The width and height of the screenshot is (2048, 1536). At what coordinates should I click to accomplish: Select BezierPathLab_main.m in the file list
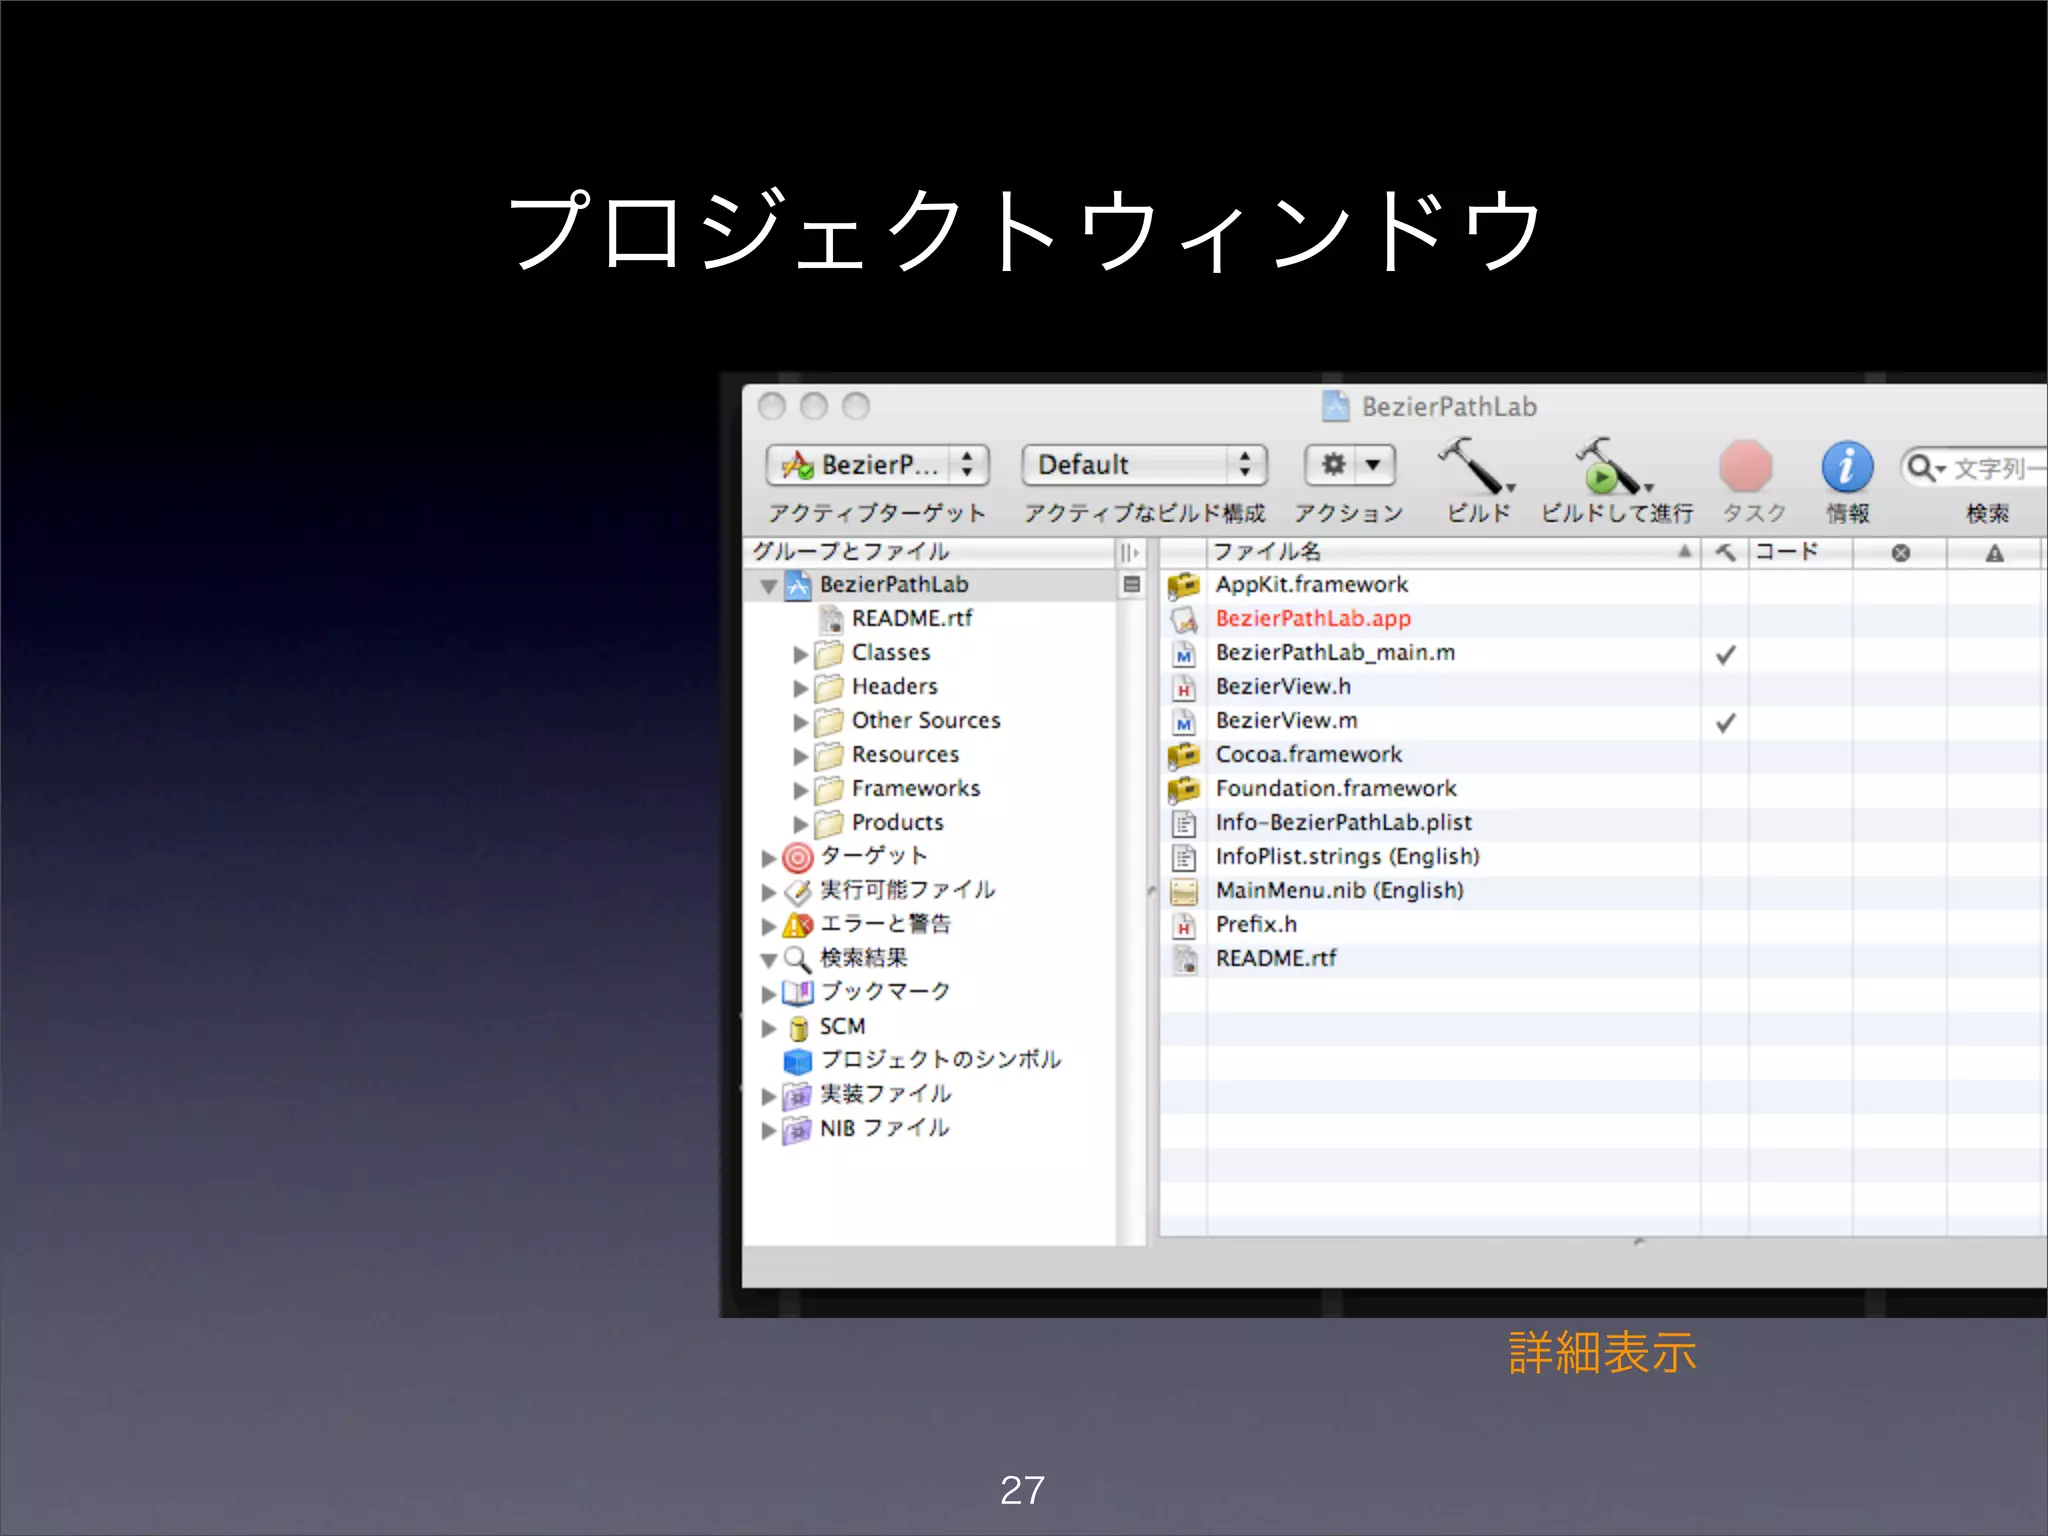click(x=1335, y=653)
